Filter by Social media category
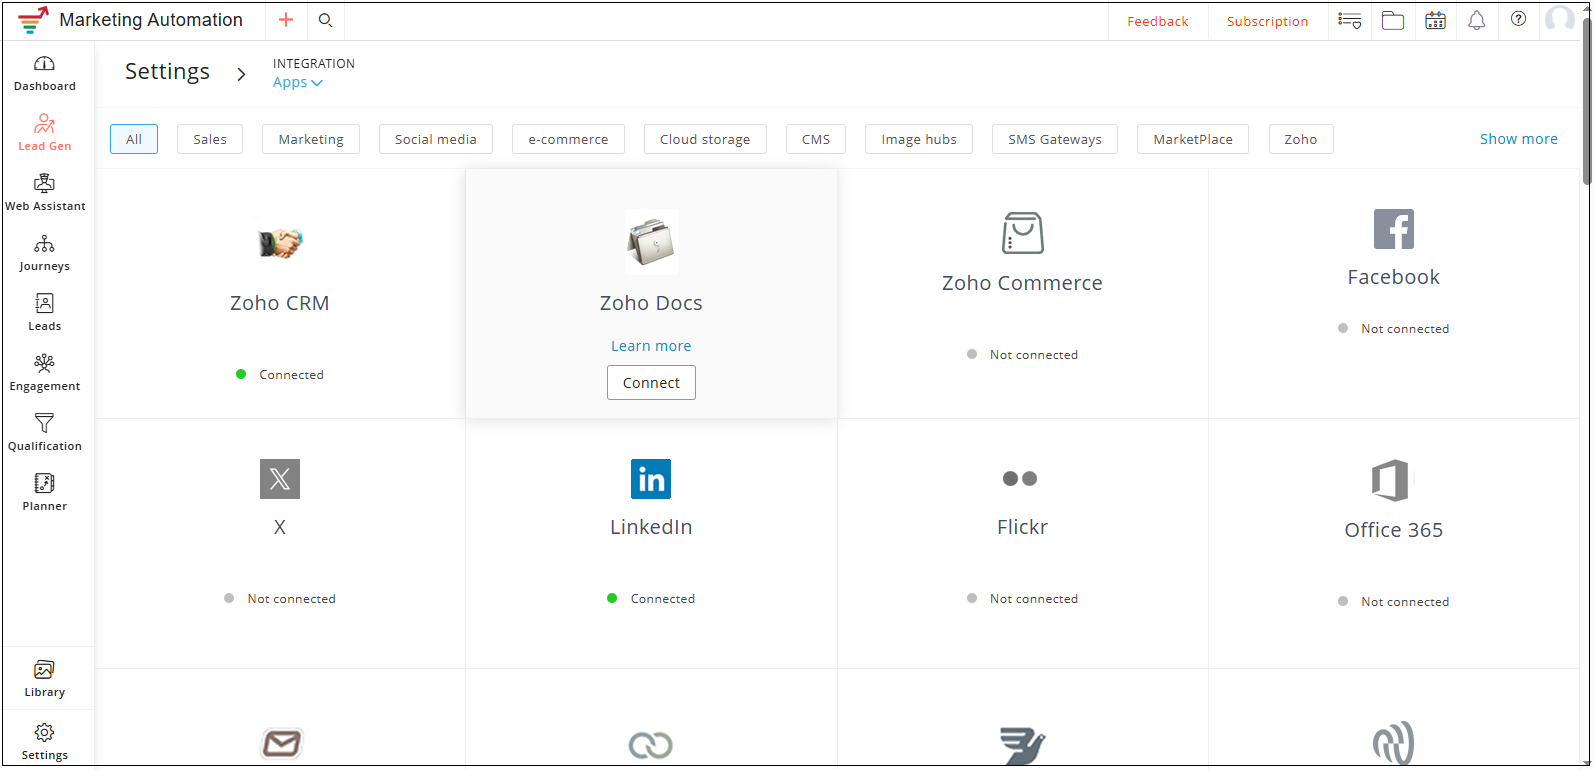Image resolution: width=1595 pixels, height=770 pixels. click(x=436, y=139)
